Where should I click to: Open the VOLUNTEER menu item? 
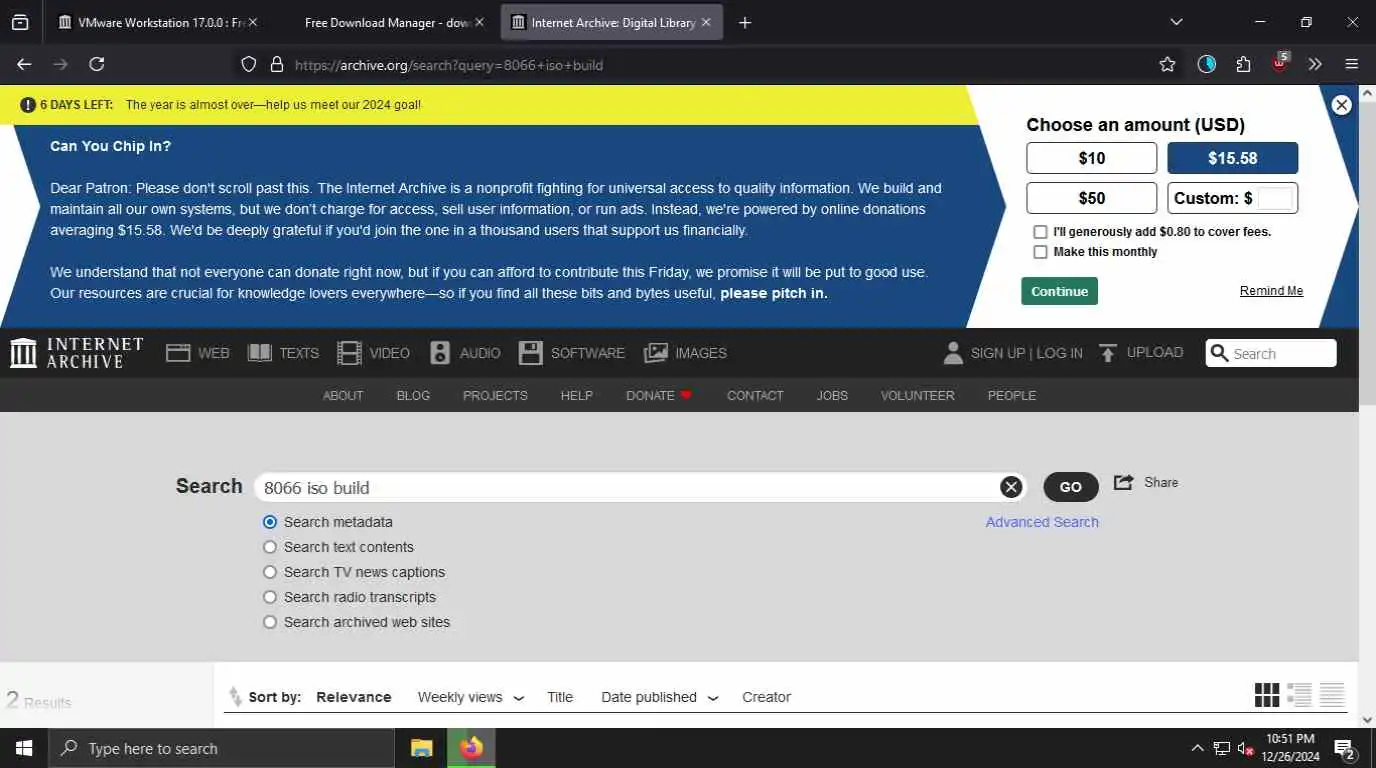pyautogui.click(x=917, y=395)
